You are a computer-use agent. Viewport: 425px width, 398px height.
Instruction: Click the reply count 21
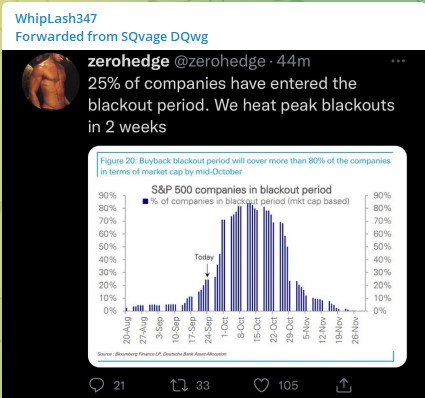pyautogui.click(x=119, y=386)
